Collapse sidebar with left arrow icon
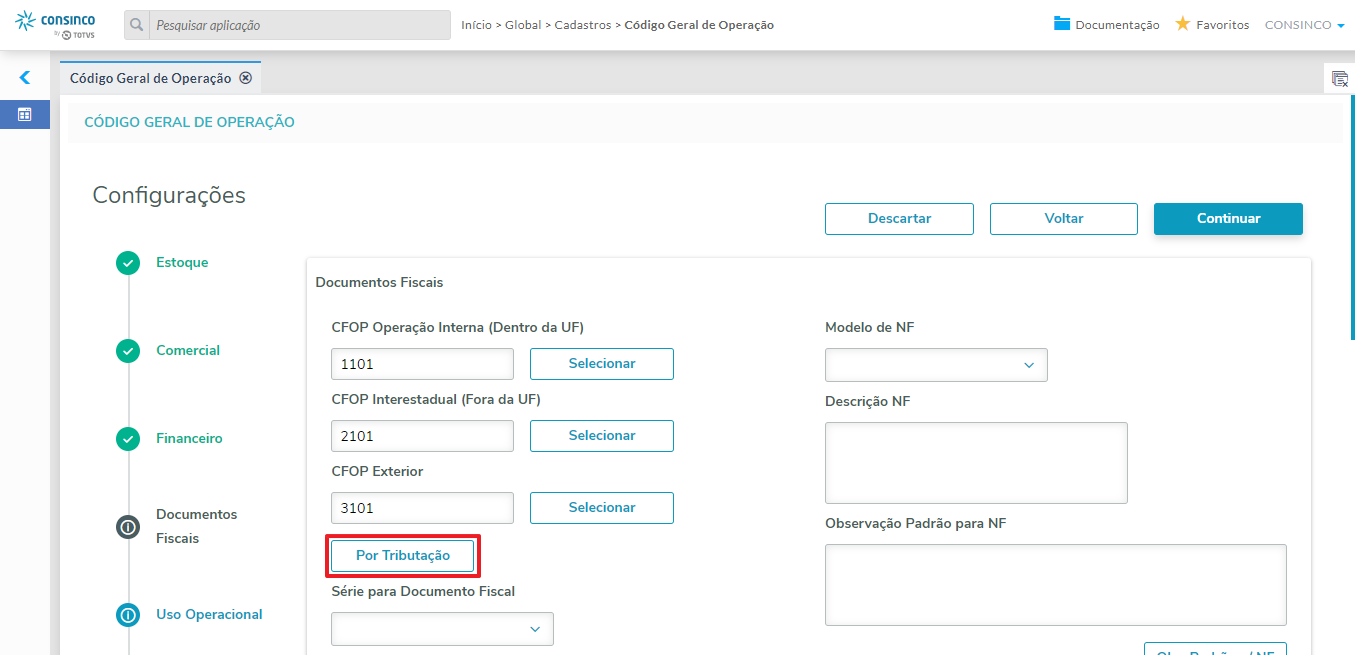 [25, 77]
